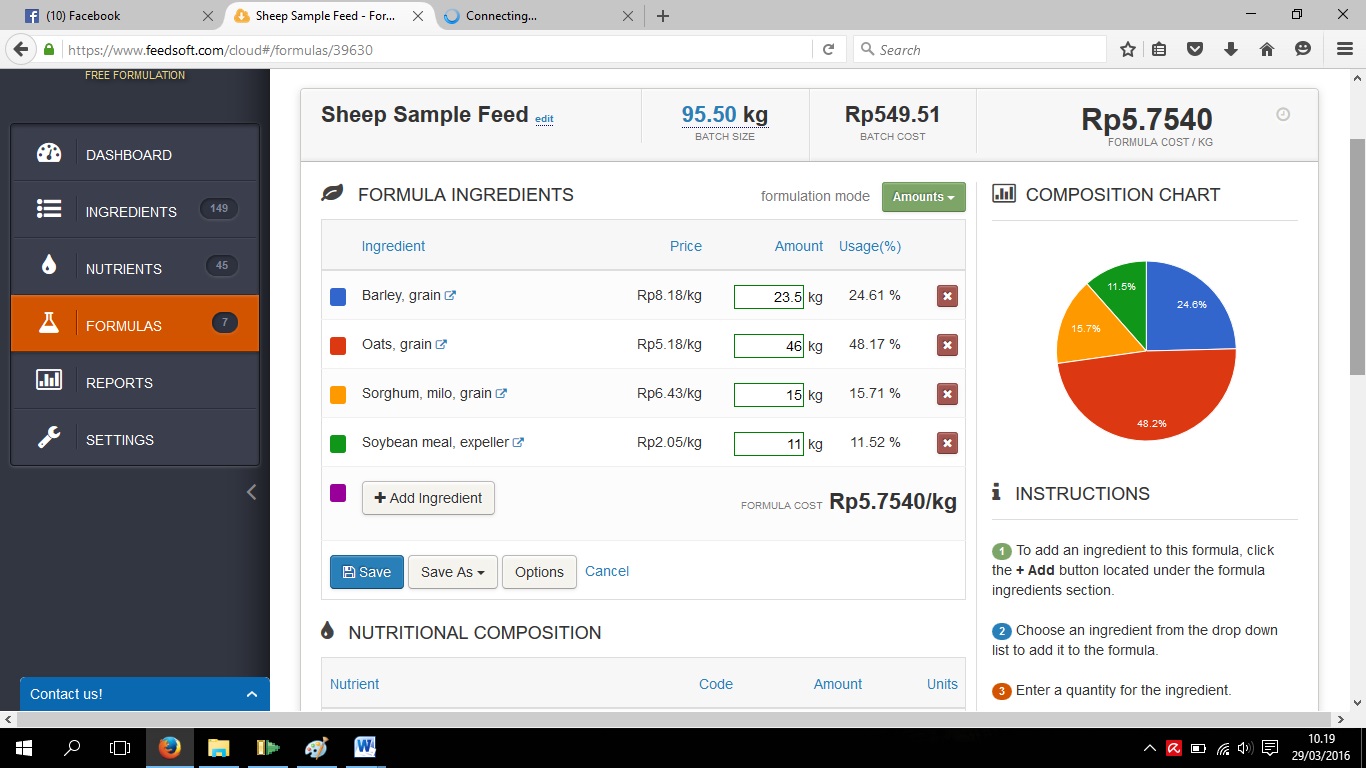Image resolution: width=1366 pixels, height=768 pixels.
Task: Click the Cancel link
Action: coord(607,571)
